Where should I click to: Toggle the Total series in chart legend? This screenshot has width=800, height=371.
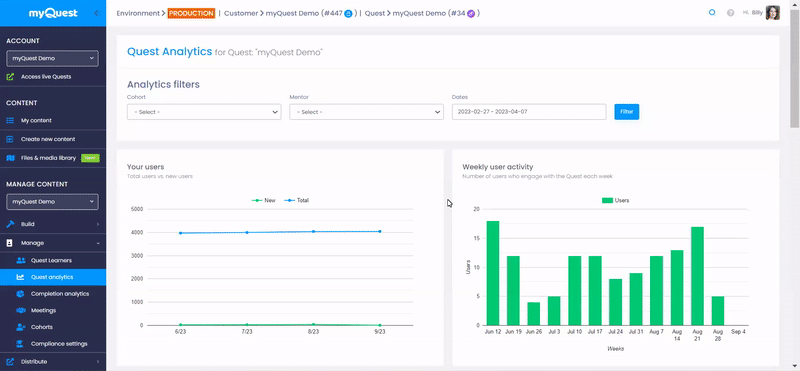tap(297, 201)
